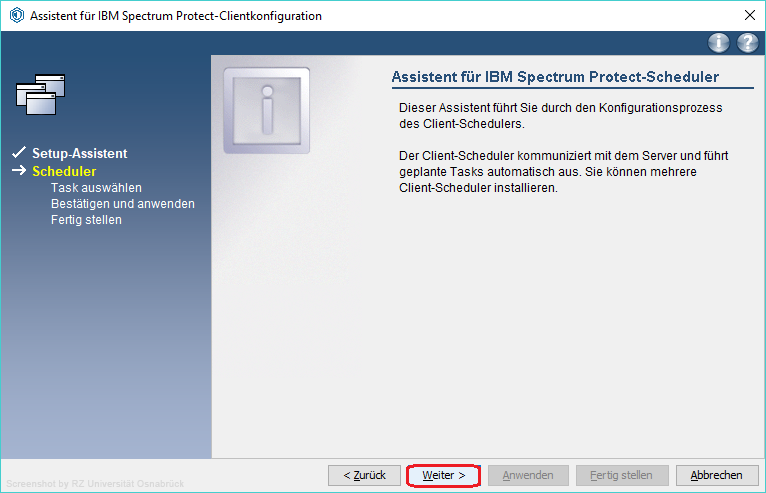Cancel the wizard via Abbrechen
Screen dimensions: 766x493
[716, 475]
